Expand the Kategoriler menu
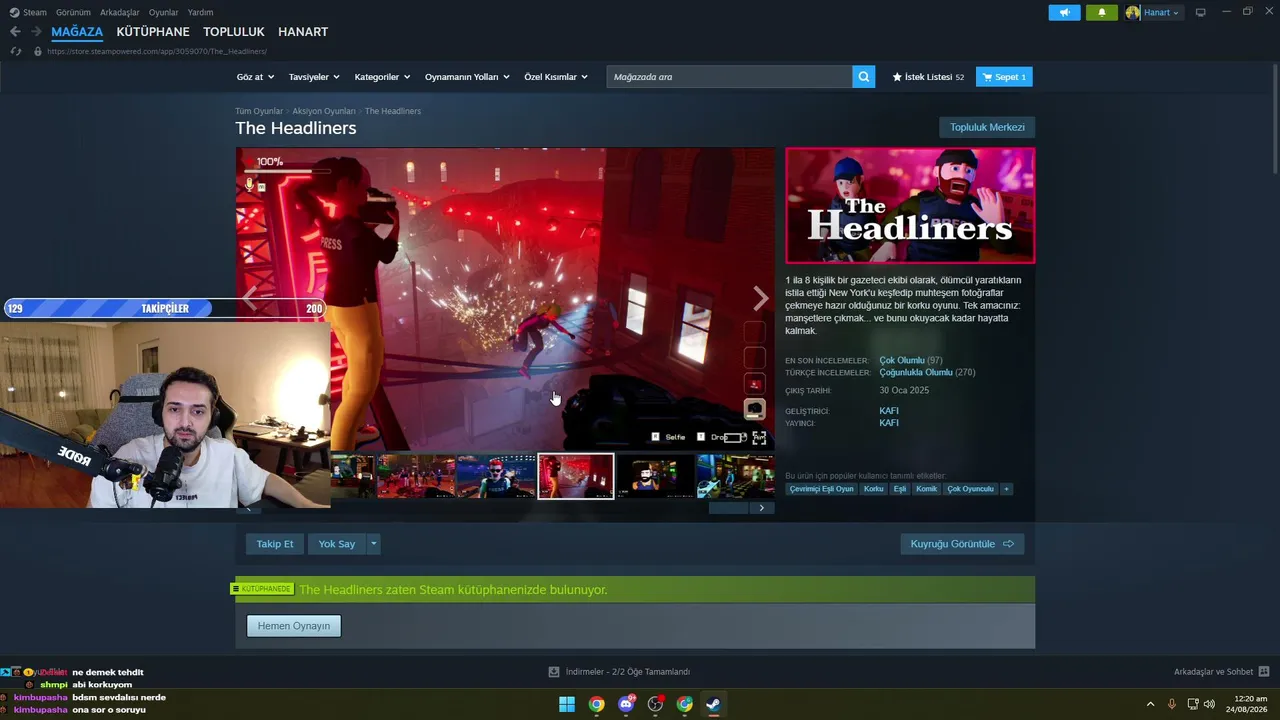1280x720 pixels. point(382,77)
